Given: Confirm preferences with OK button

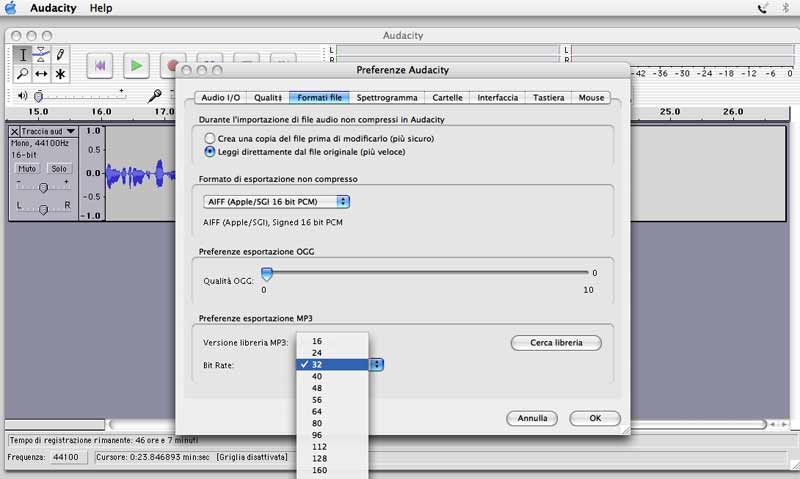Looking at the screenshot, I should (x=595, y=418).
